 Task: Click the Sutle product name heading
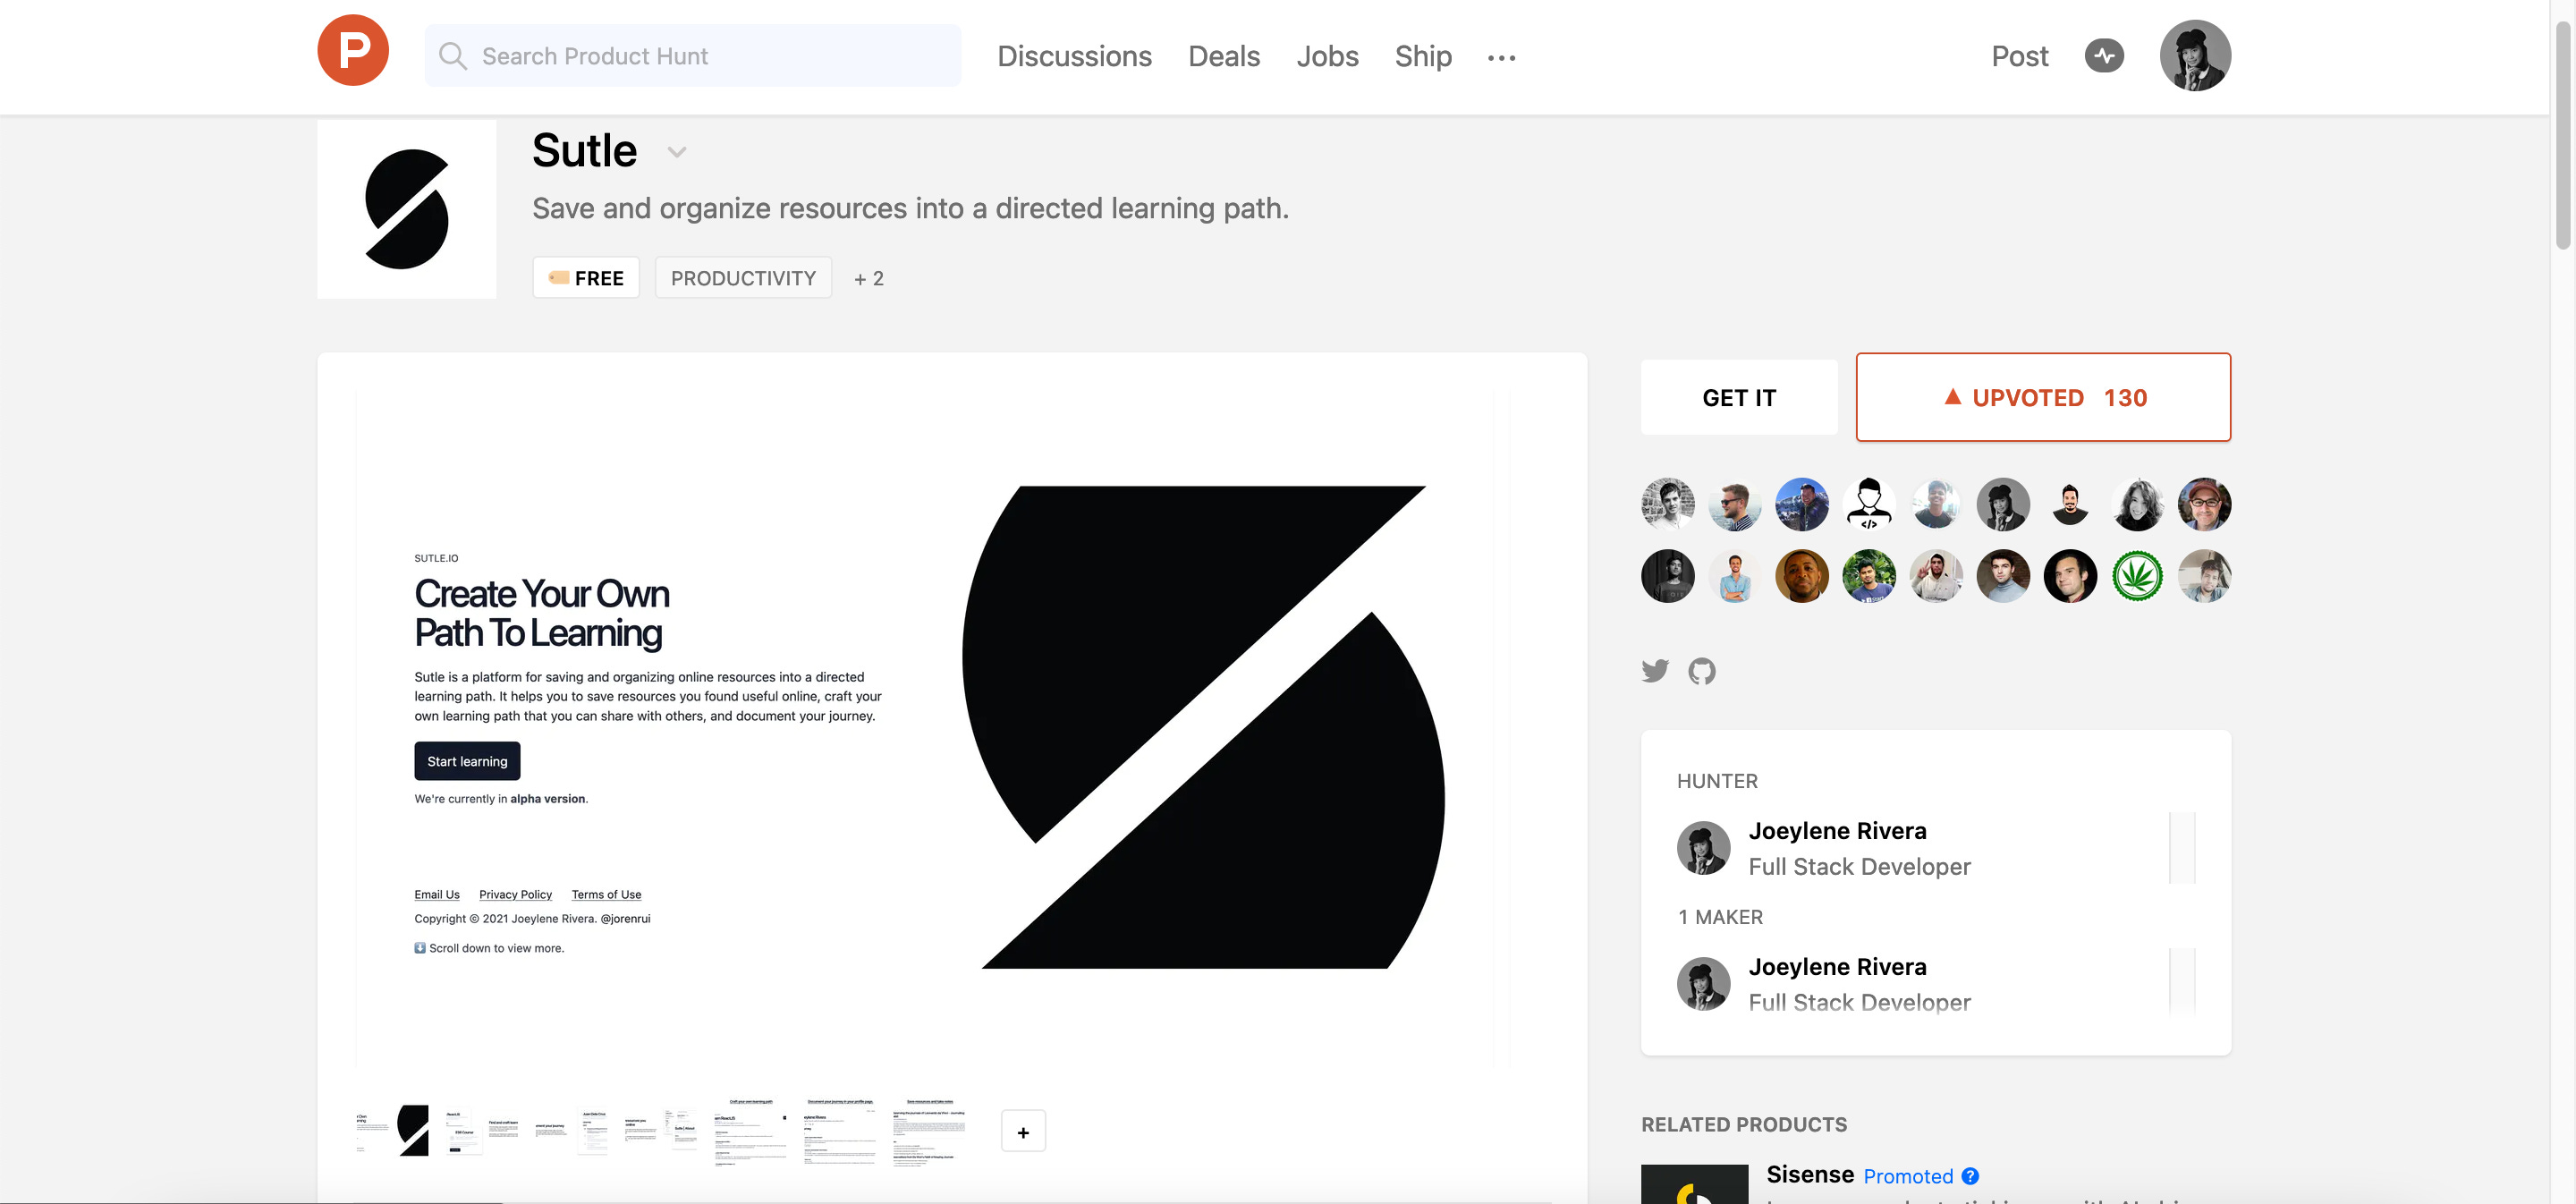tap(584, 150)
